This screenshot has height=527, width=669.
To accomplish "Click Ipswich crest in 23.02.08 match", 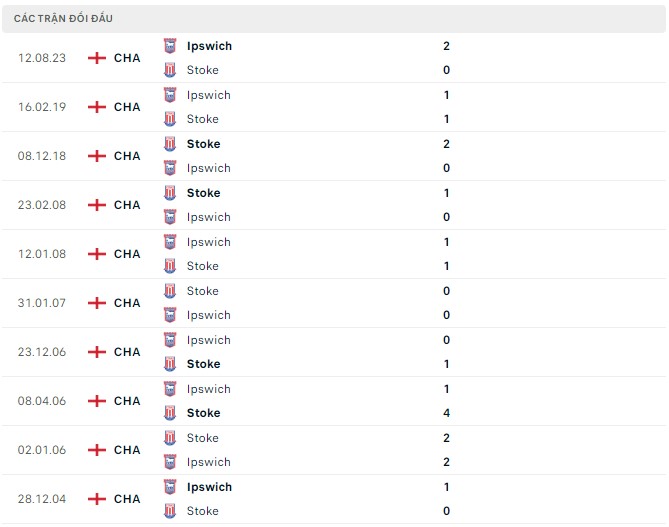I will (170, 217).
